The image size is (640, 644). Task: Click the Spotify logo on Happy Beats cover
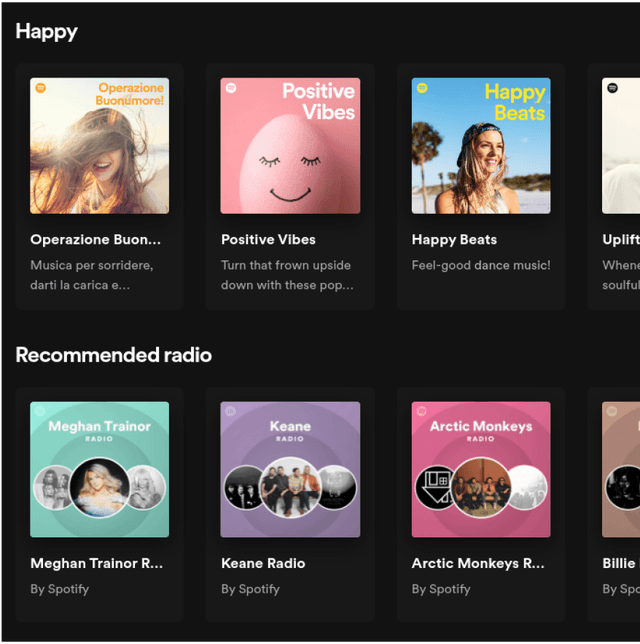tap(422, 88)
